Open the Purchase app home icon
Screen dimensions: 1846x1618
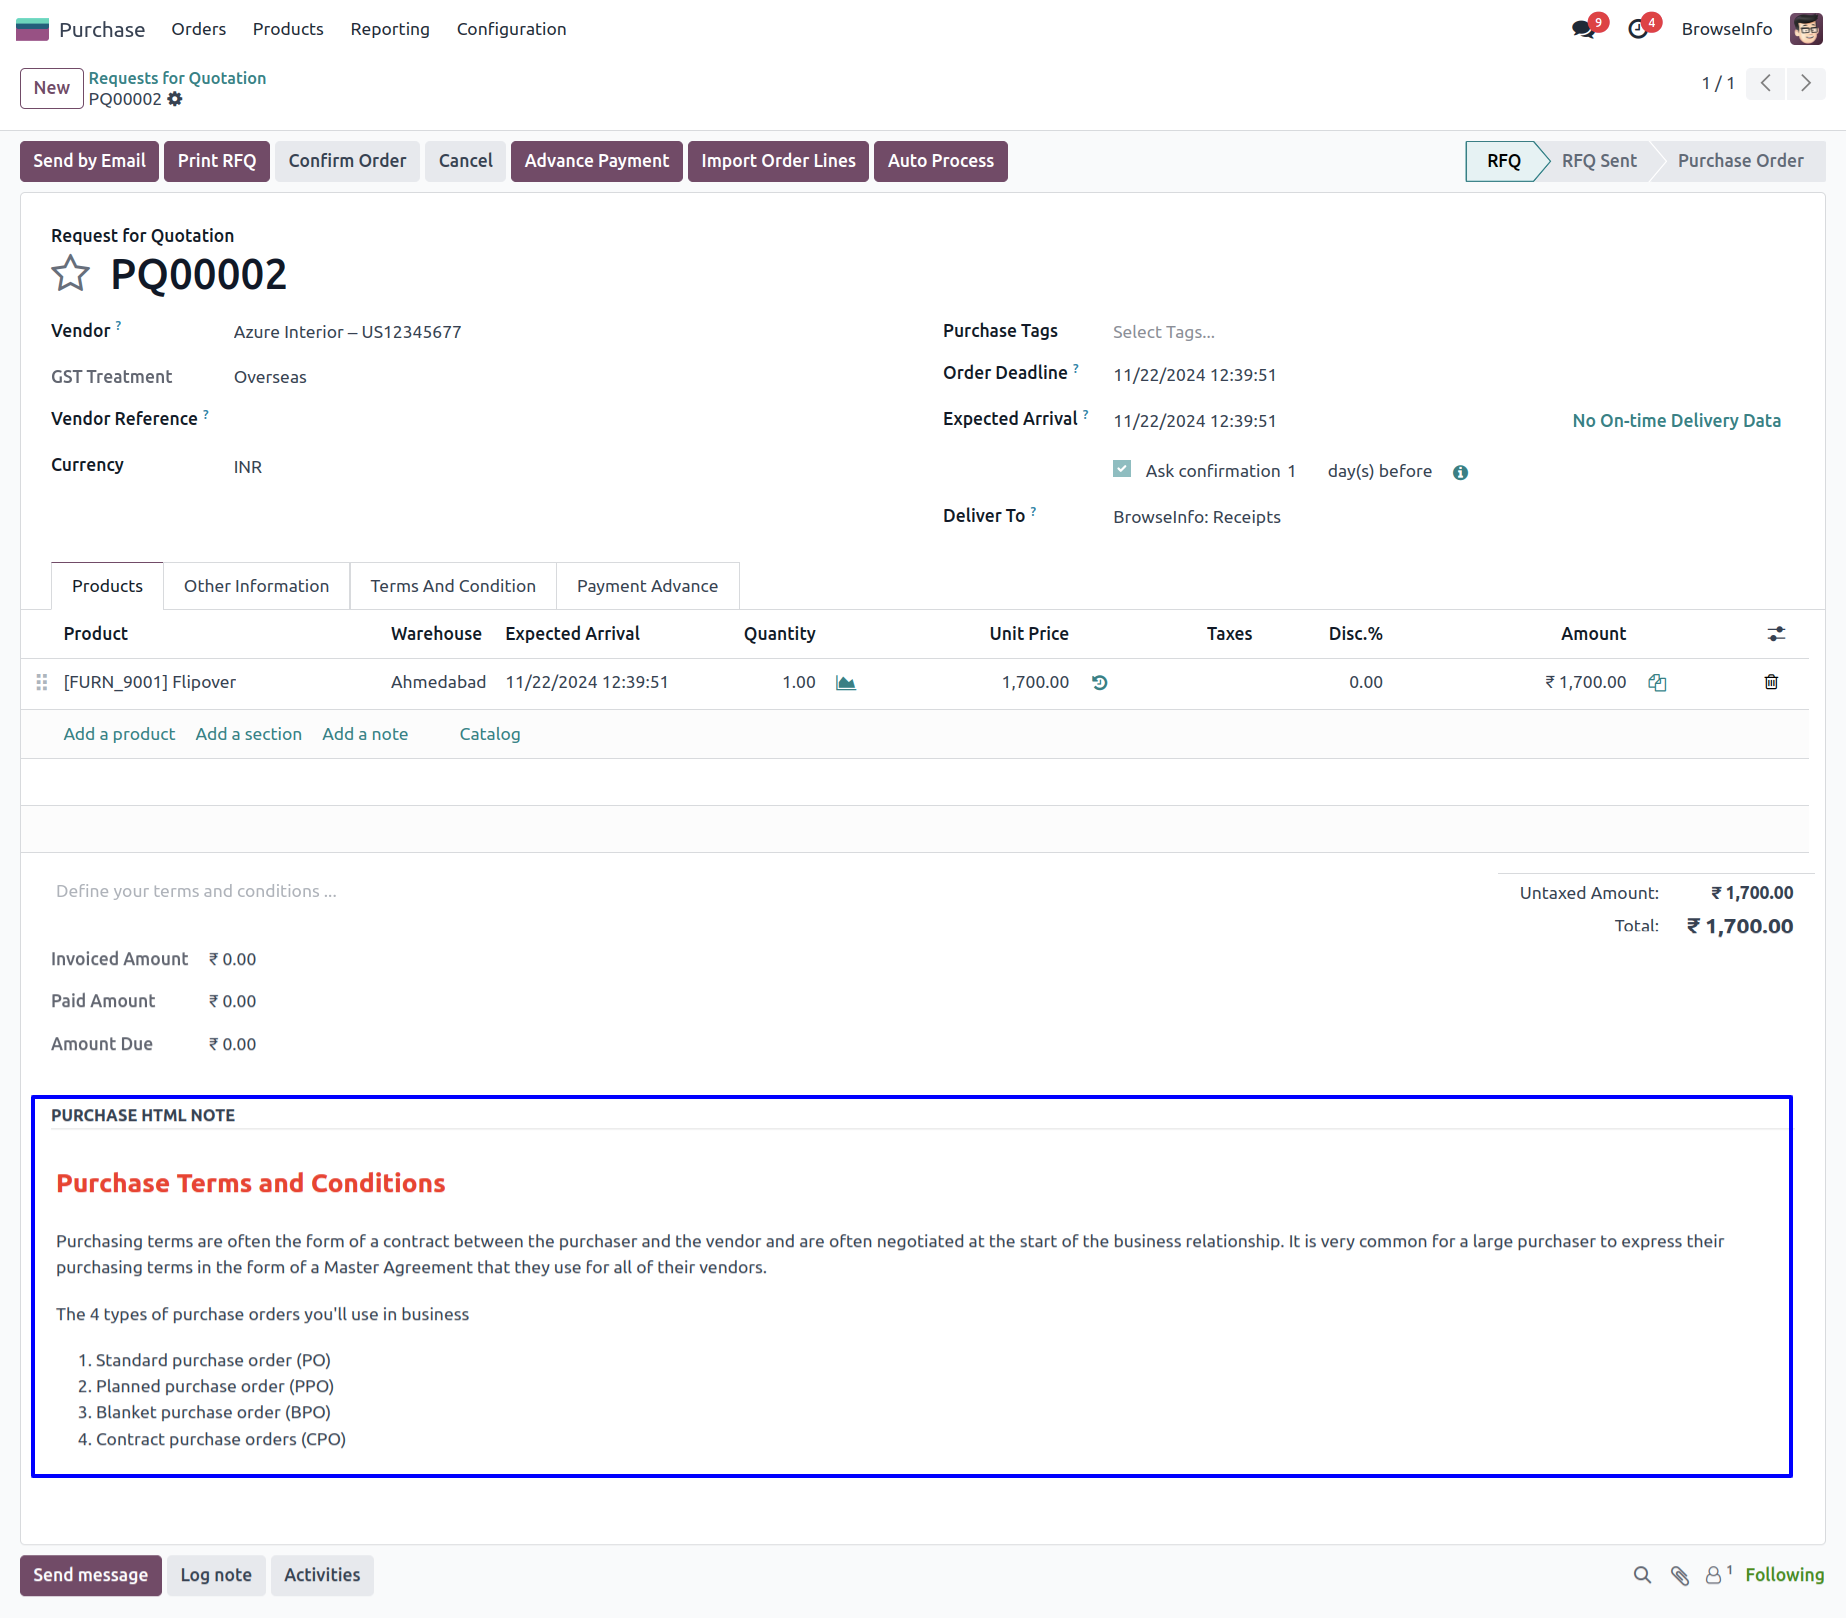click(x=32, y=29)
